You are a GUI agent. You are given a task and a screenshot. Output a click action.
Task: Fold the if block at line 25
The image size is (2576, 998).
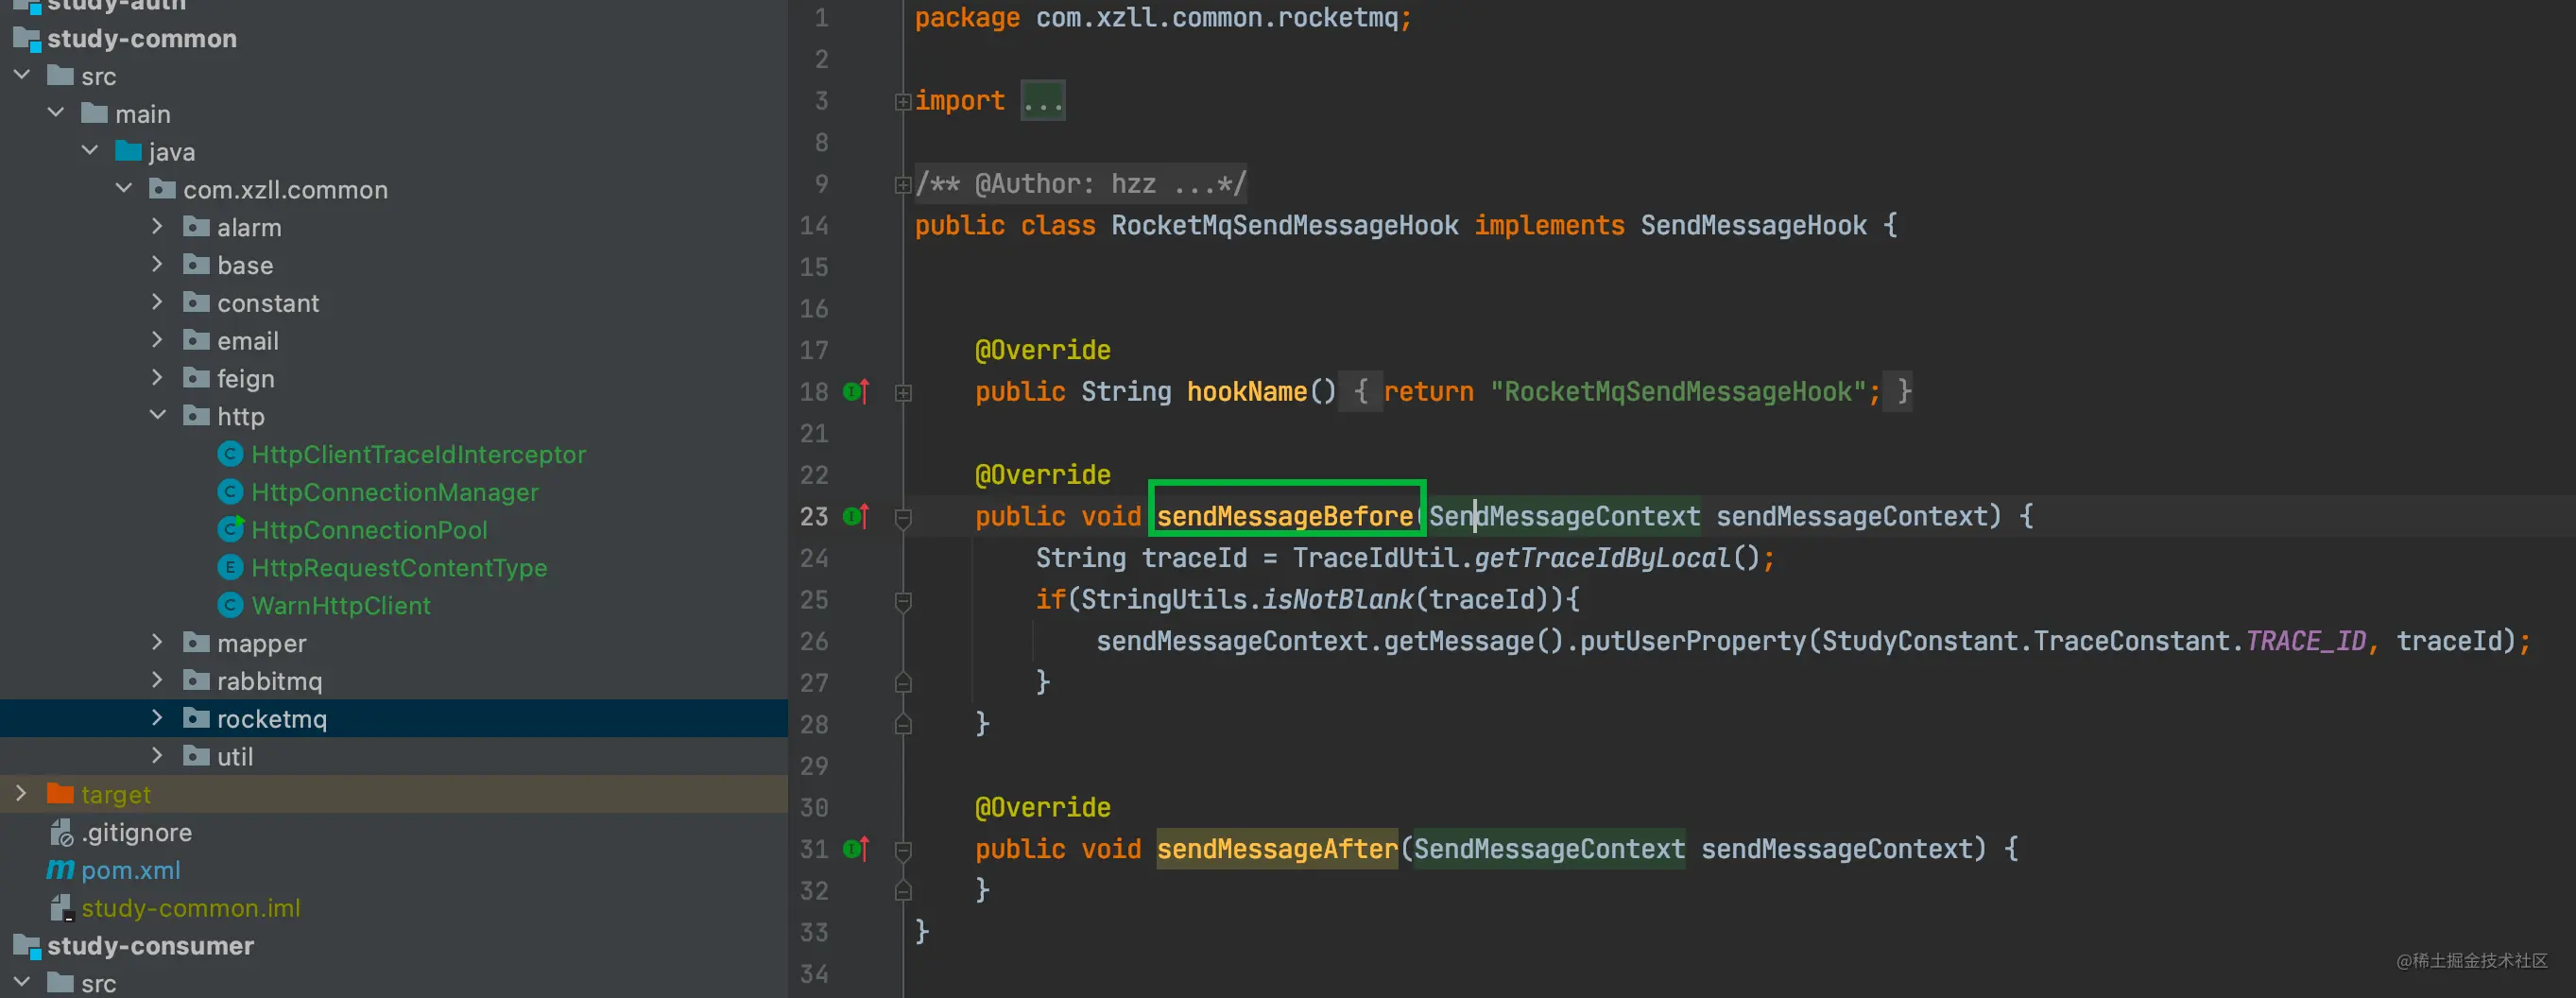coord(903,601)
